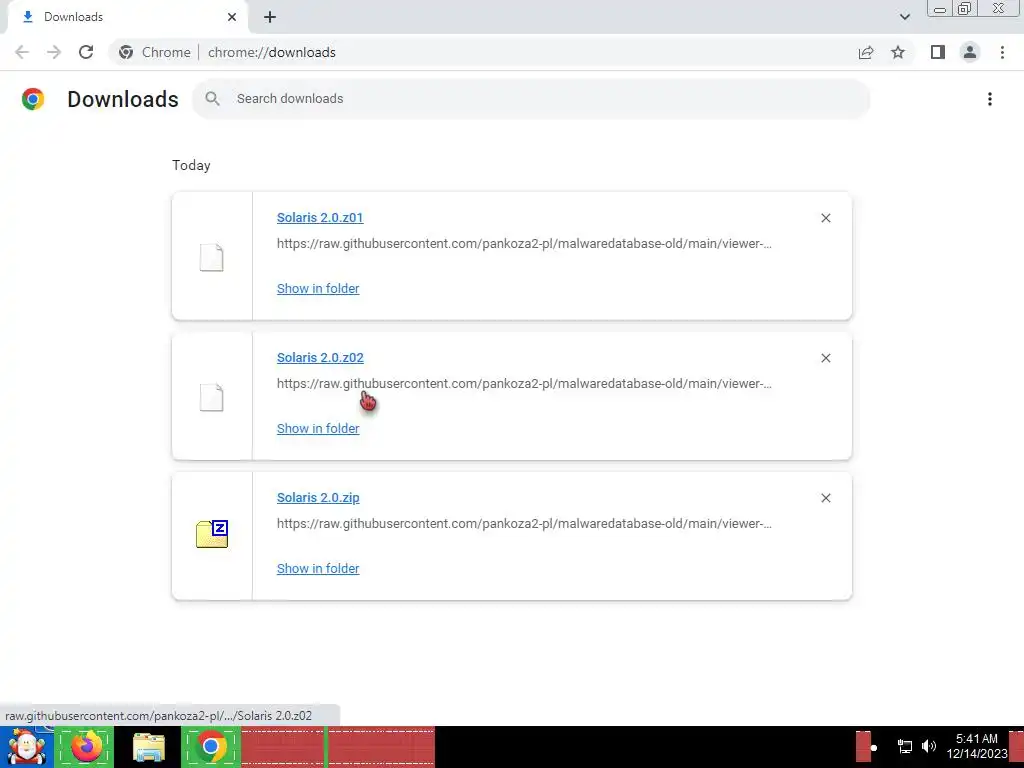Show Solaris 2.0.z02 in folder
The height and width of the screenshot is (768, 1024).
tap(318, 428)
